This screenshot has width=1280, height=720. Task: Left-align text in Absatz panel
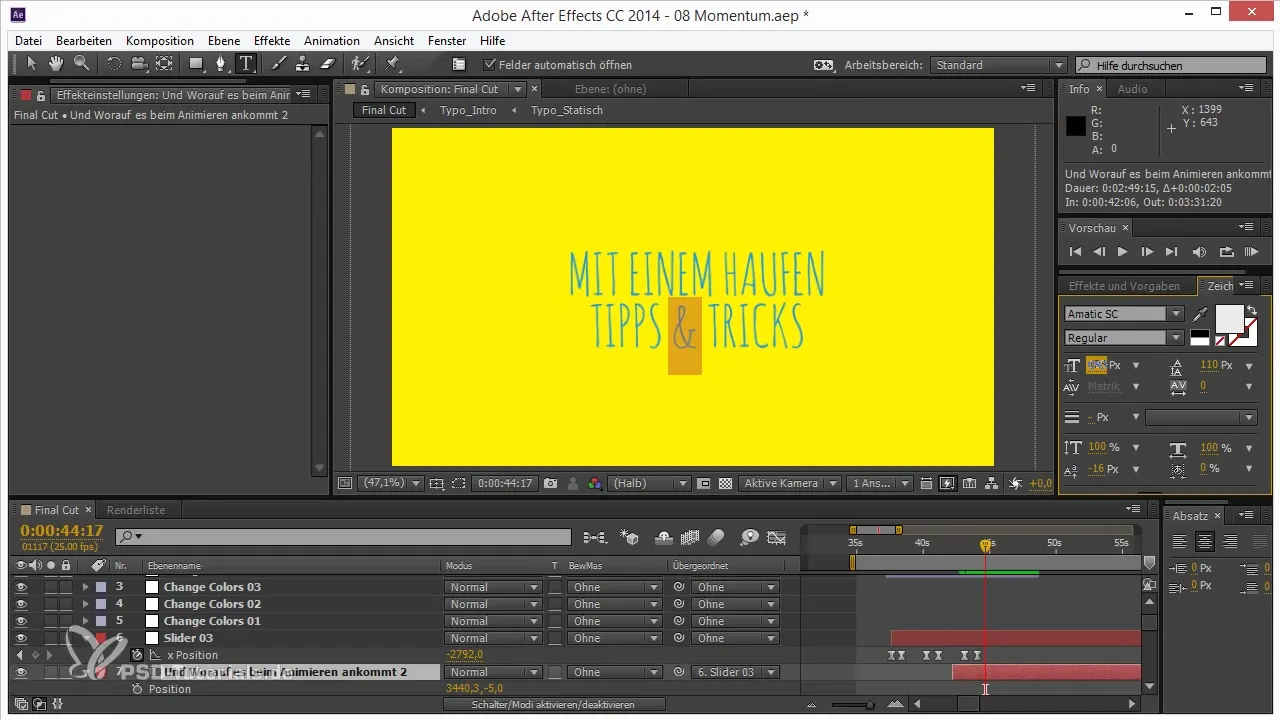click(x=1181, y=541)
